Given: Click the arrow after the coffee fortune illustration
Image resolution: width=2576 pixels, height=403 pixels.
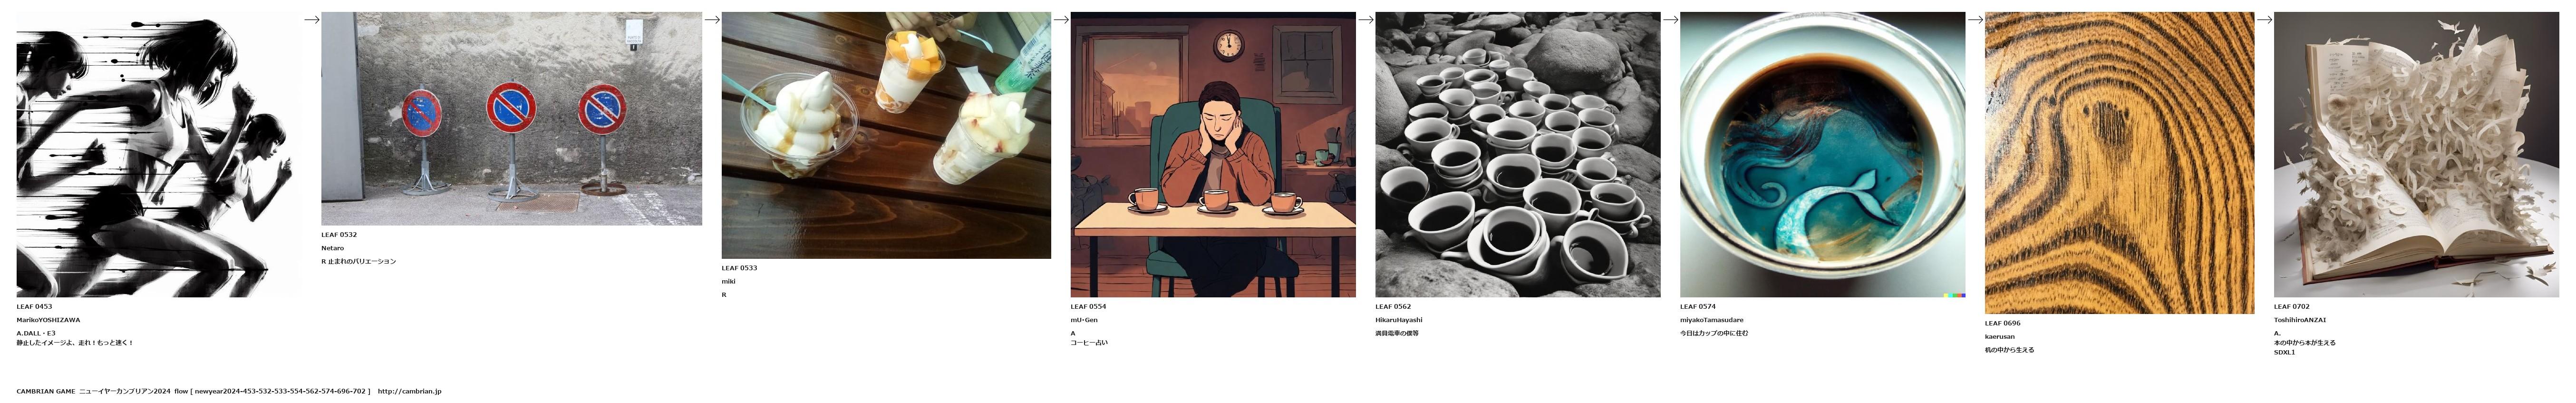Looking at the screenshot, I should [x=1365, y=19].
